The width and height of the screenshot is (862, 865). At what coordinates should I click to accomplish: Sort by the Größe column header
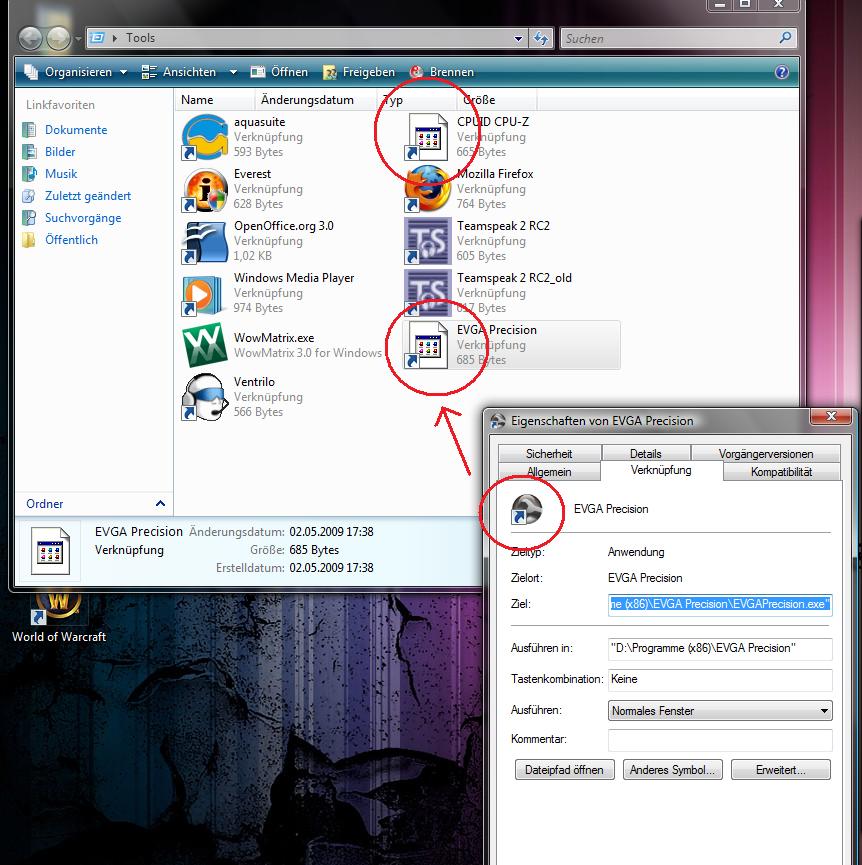click(496, 100)
